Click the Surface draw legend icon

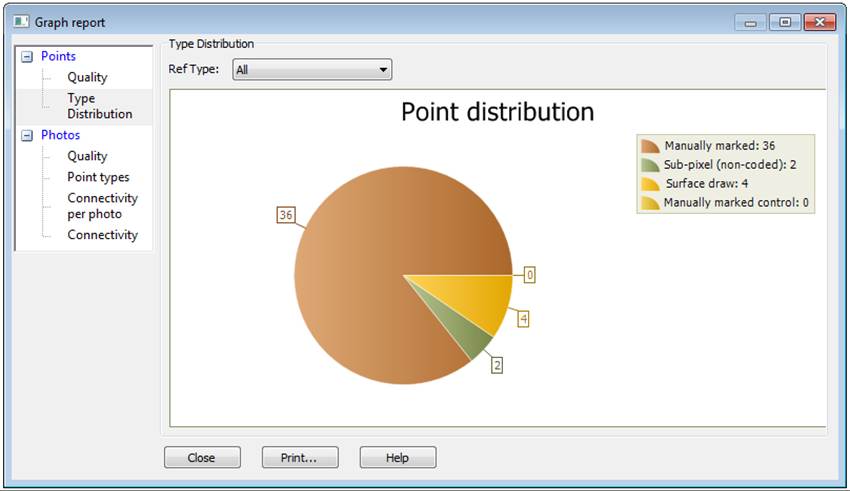[x=650, y=184]
